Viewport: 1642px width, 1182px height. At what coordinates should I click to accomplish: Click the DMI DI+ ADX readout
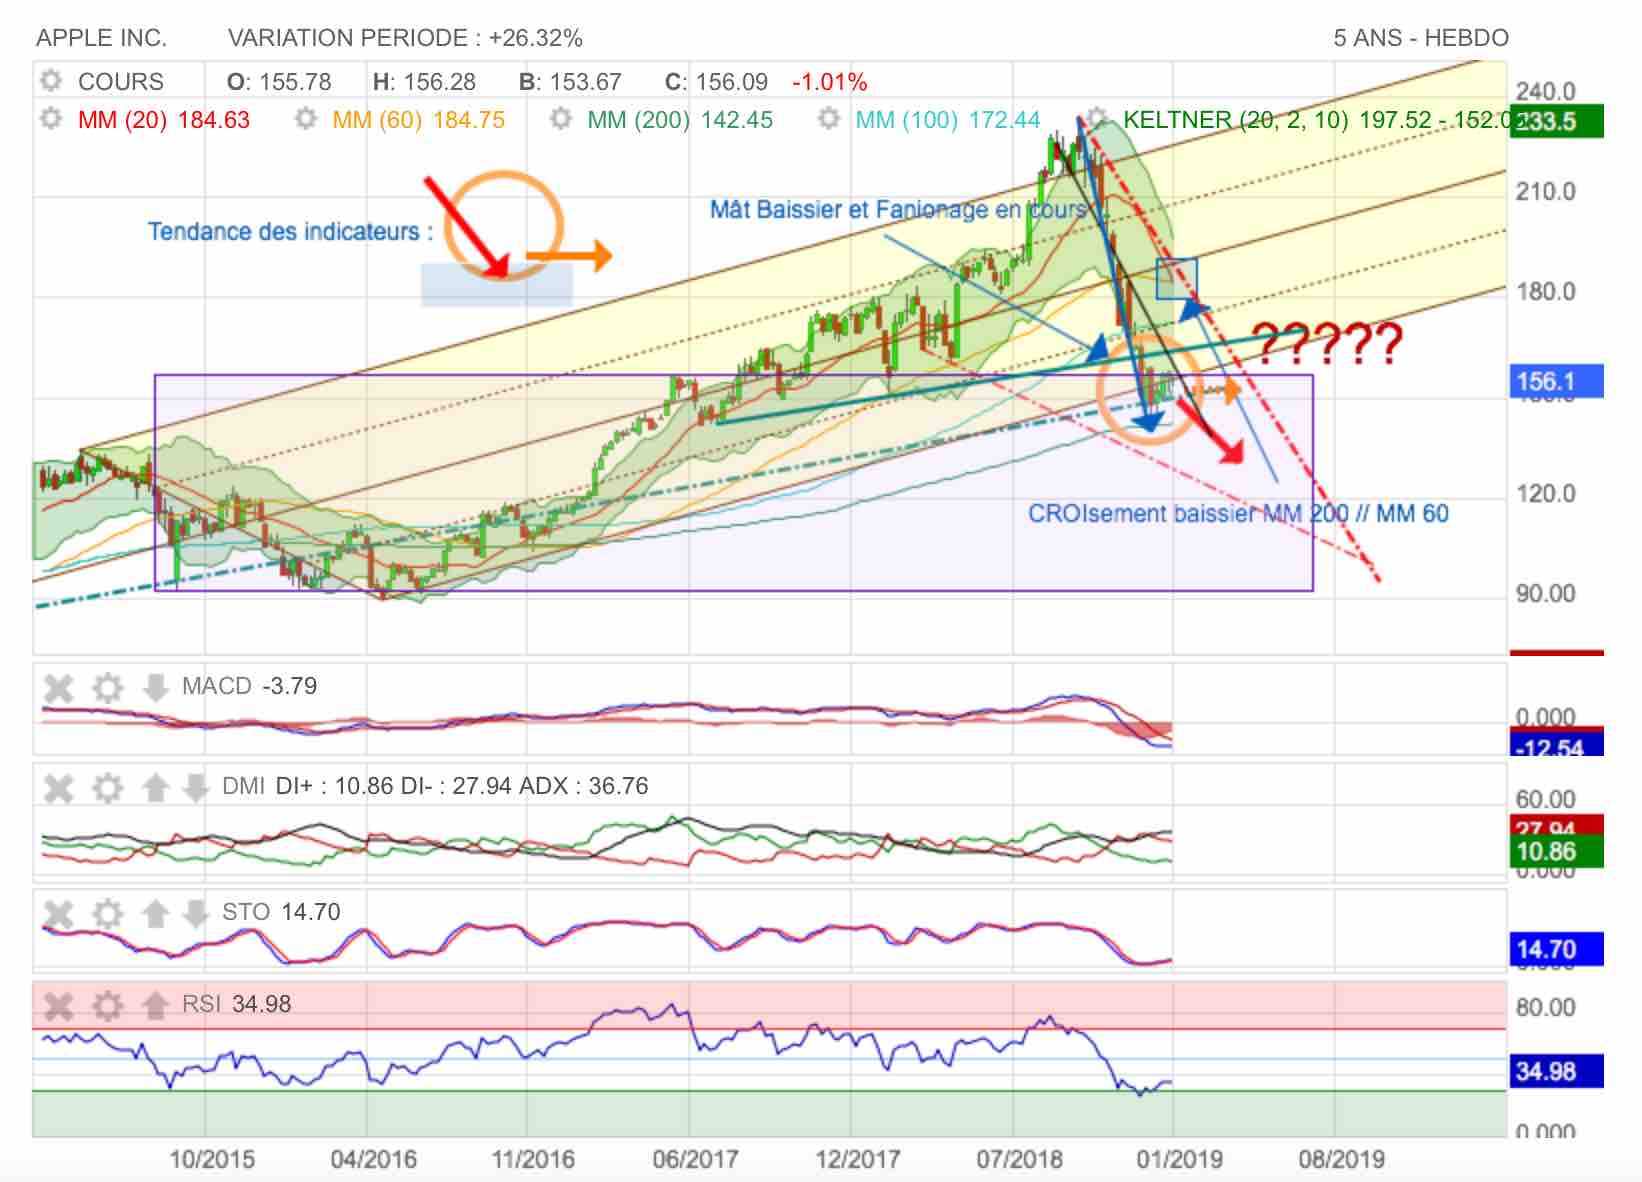(x=435, y=786)
